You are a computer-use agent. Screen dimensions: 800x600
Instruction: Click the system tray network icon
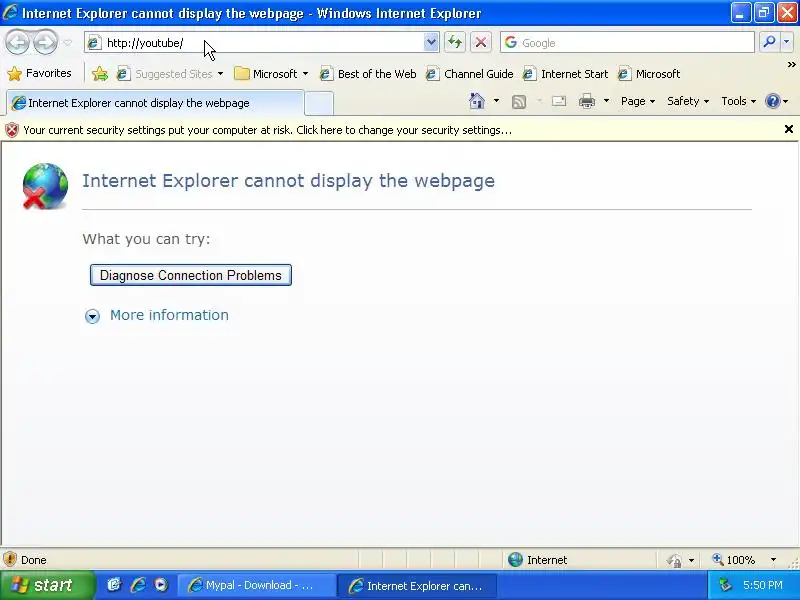pos(724,585)
